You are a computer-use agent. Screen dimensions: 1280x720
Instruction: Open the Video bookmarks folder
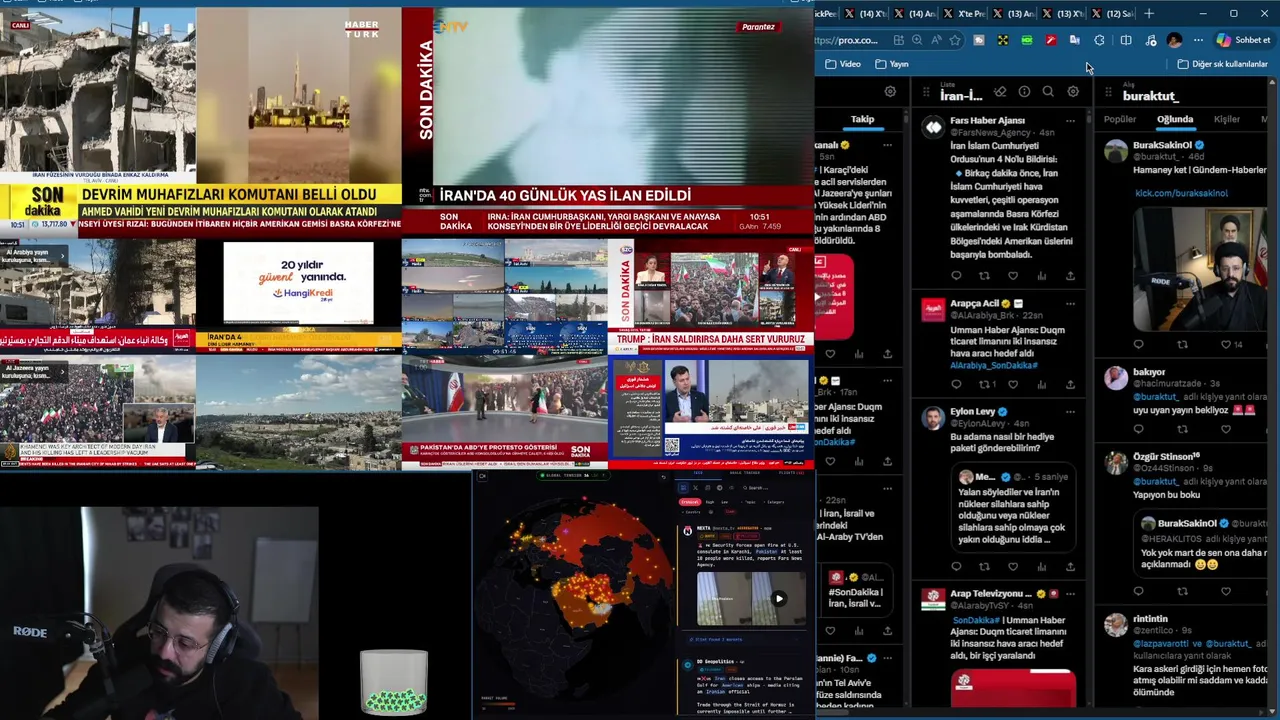click(843, 64)
